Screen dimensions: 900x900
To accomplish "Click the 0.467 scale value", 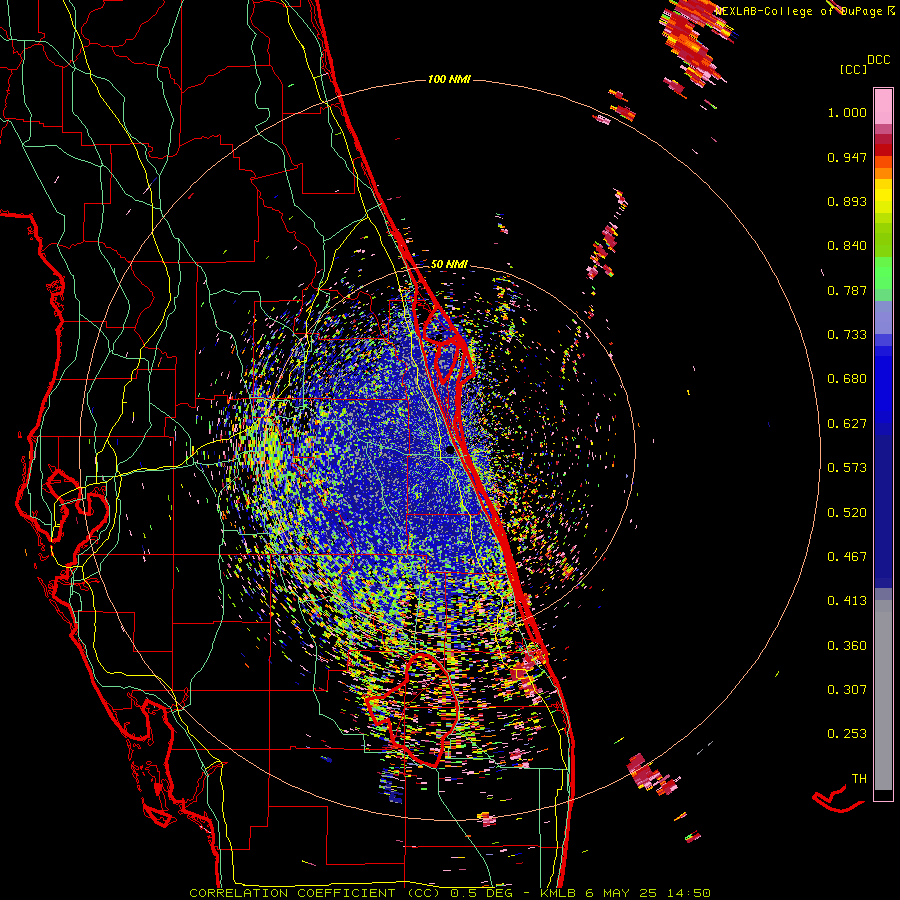I will pyautogui.click(x=847, y=557).
